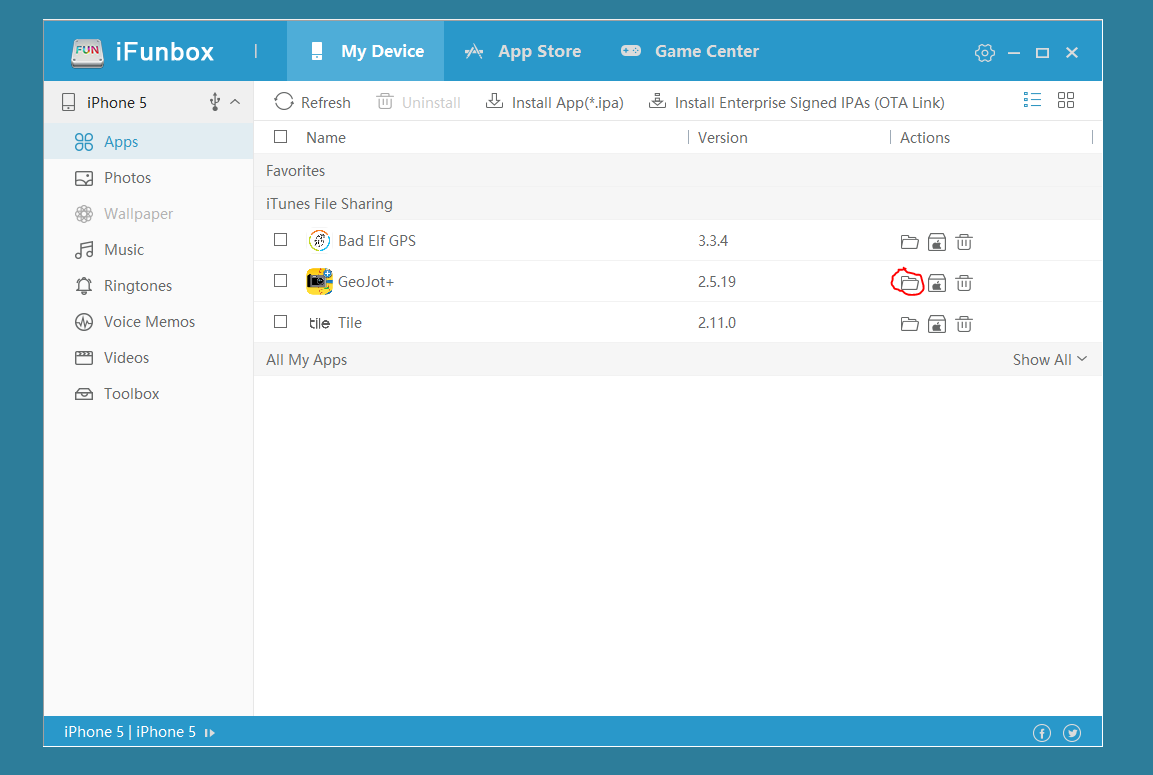The image size is (1153, 775).
Task: Install Enterprise Signed IPAs via OTA Link
Action: point(796,102)
